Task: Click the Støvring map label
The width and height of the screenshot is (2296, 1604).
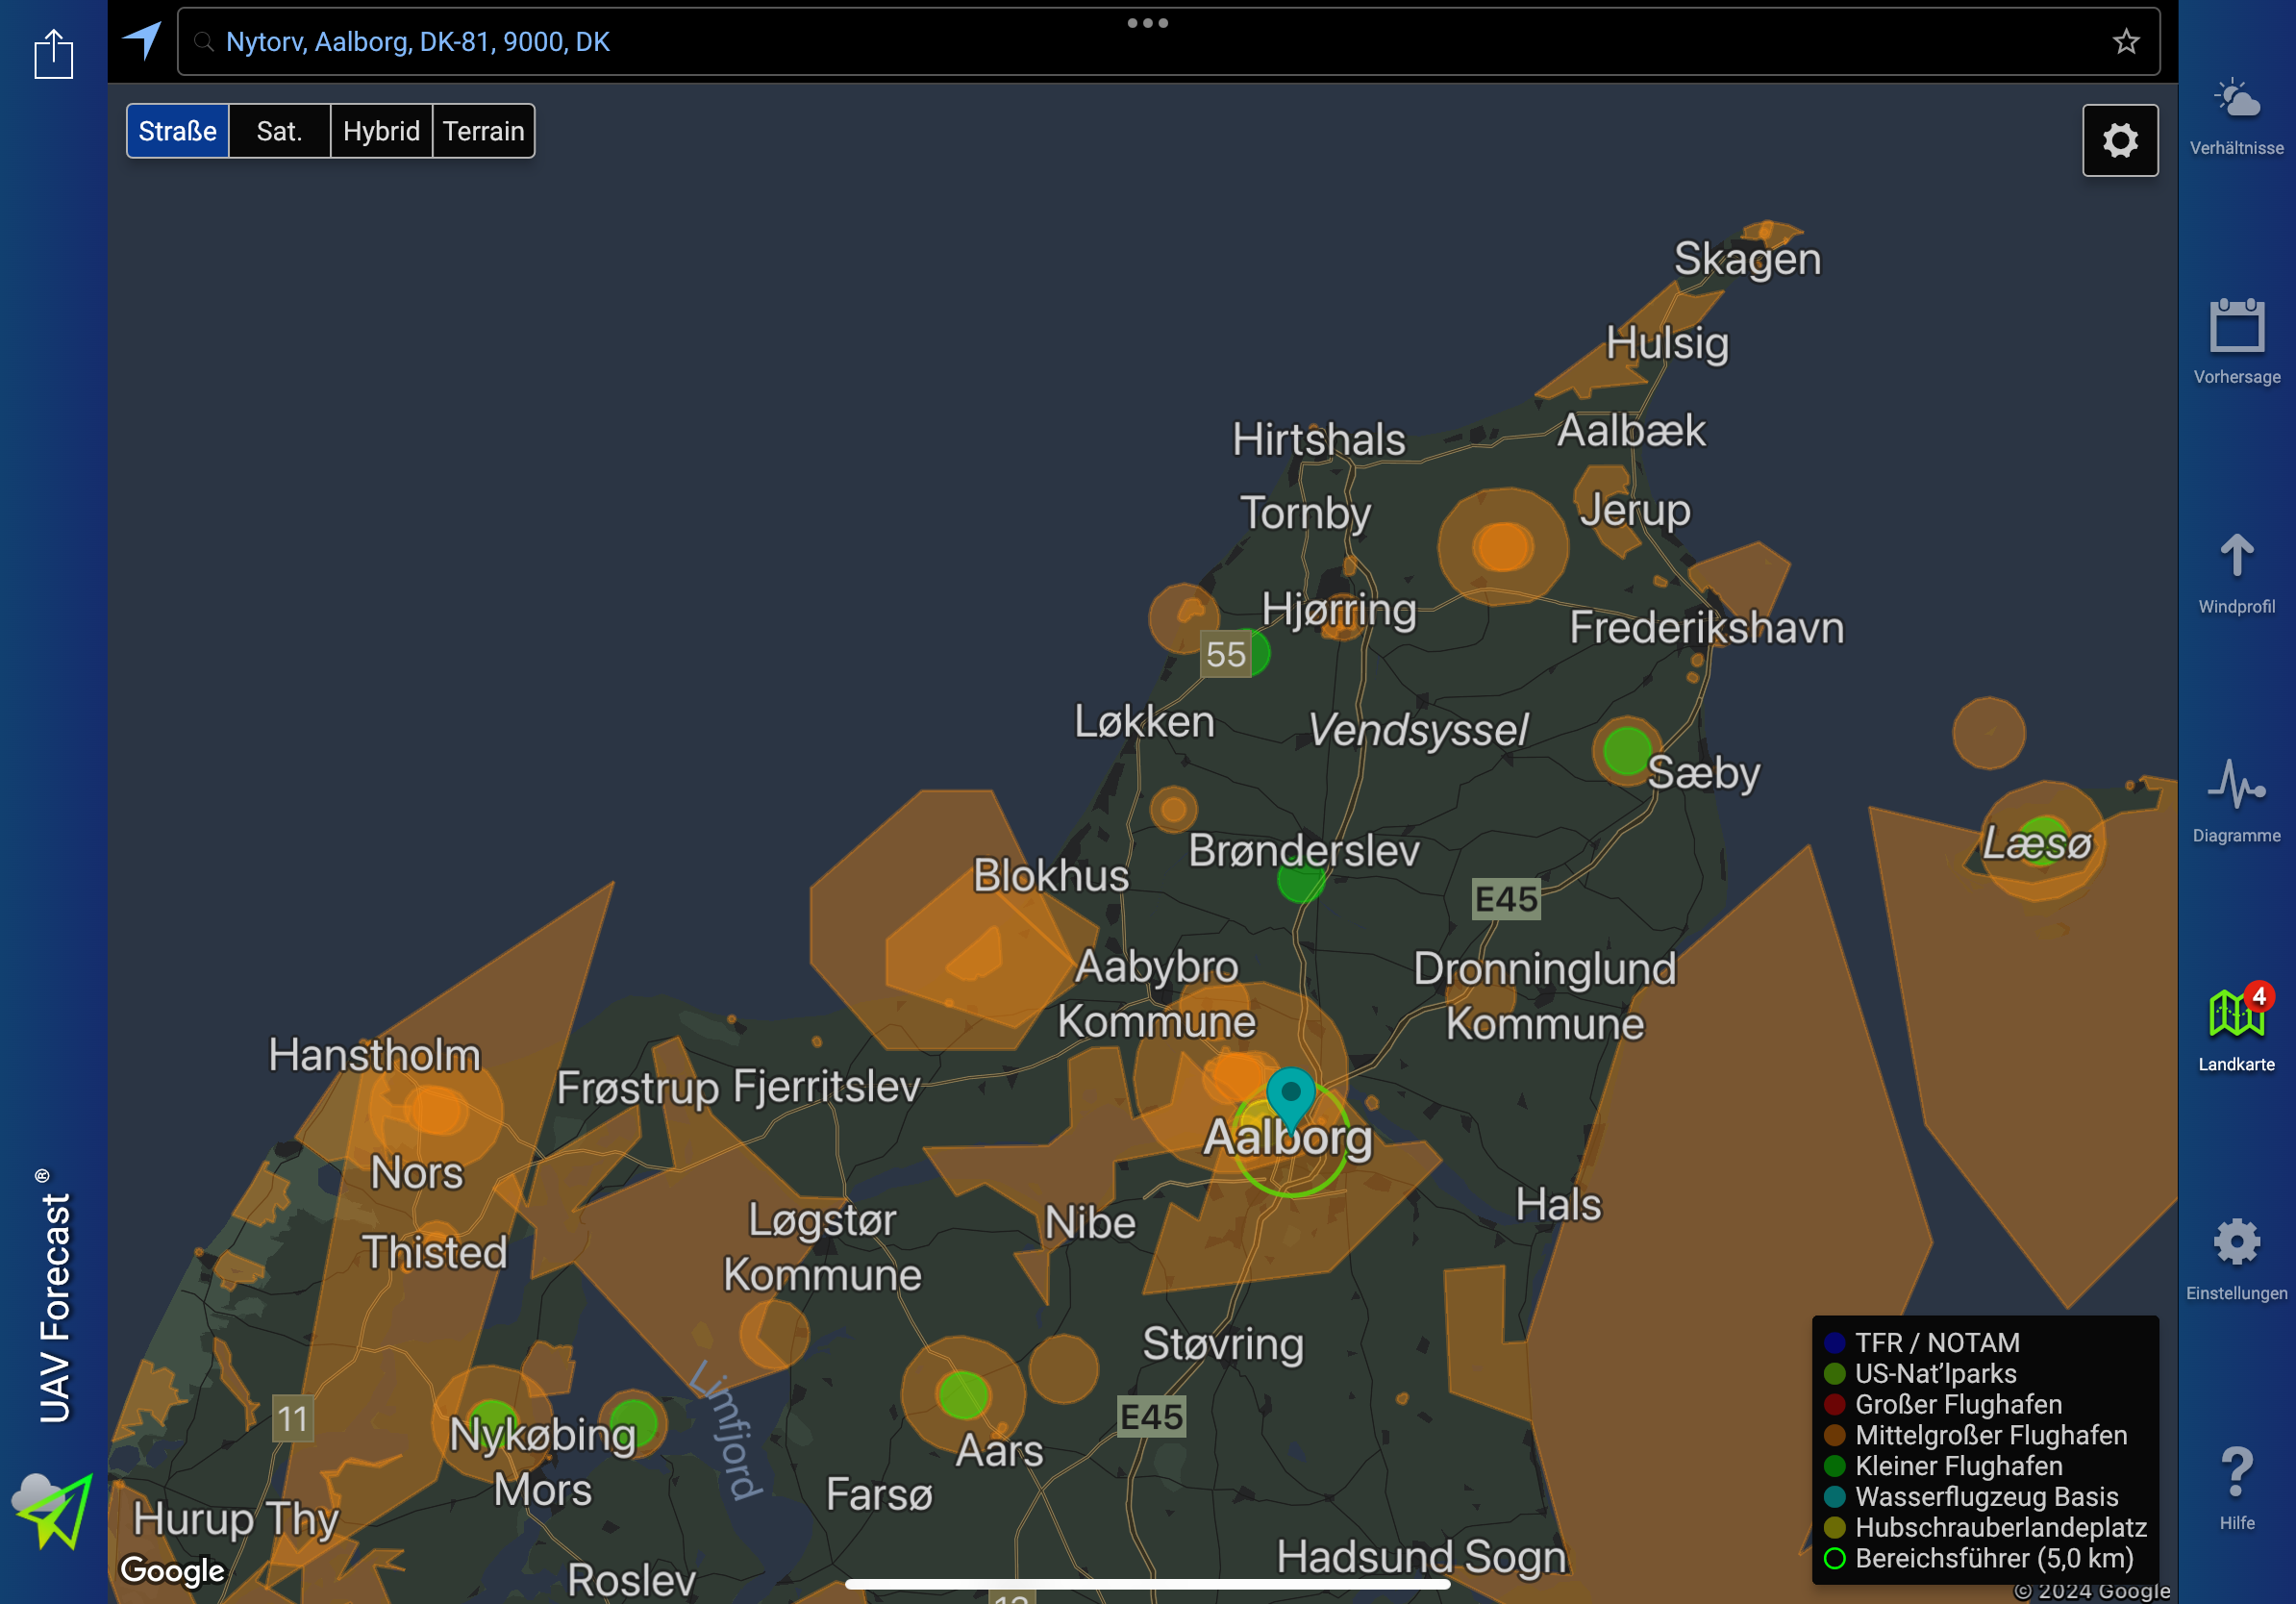Action: pyautogui.click(x=1222, y=1344)
